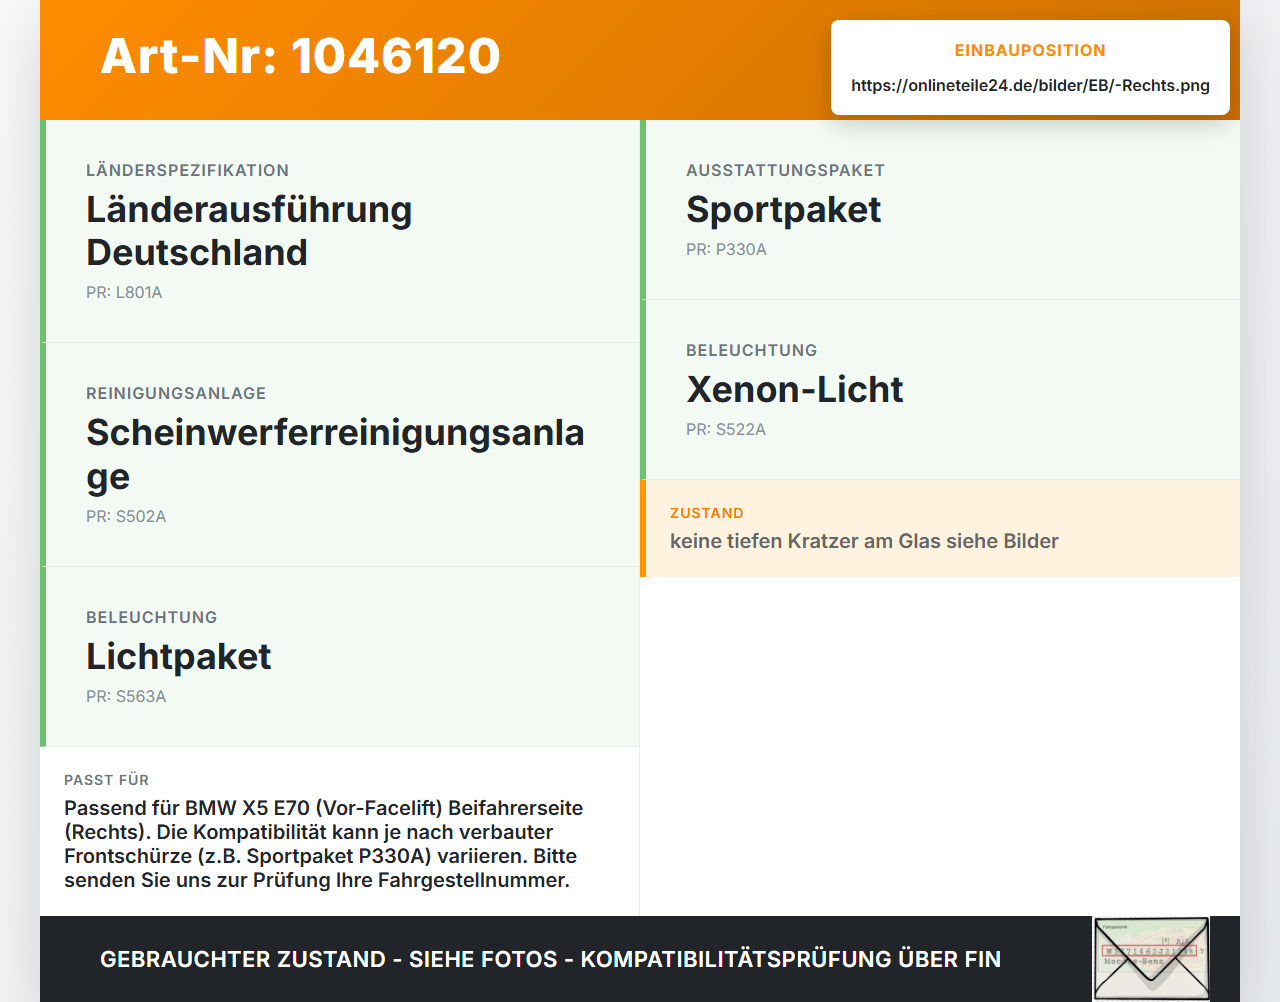Click the Art-Nr: 1046120 heading

click(x=300, y=56)
